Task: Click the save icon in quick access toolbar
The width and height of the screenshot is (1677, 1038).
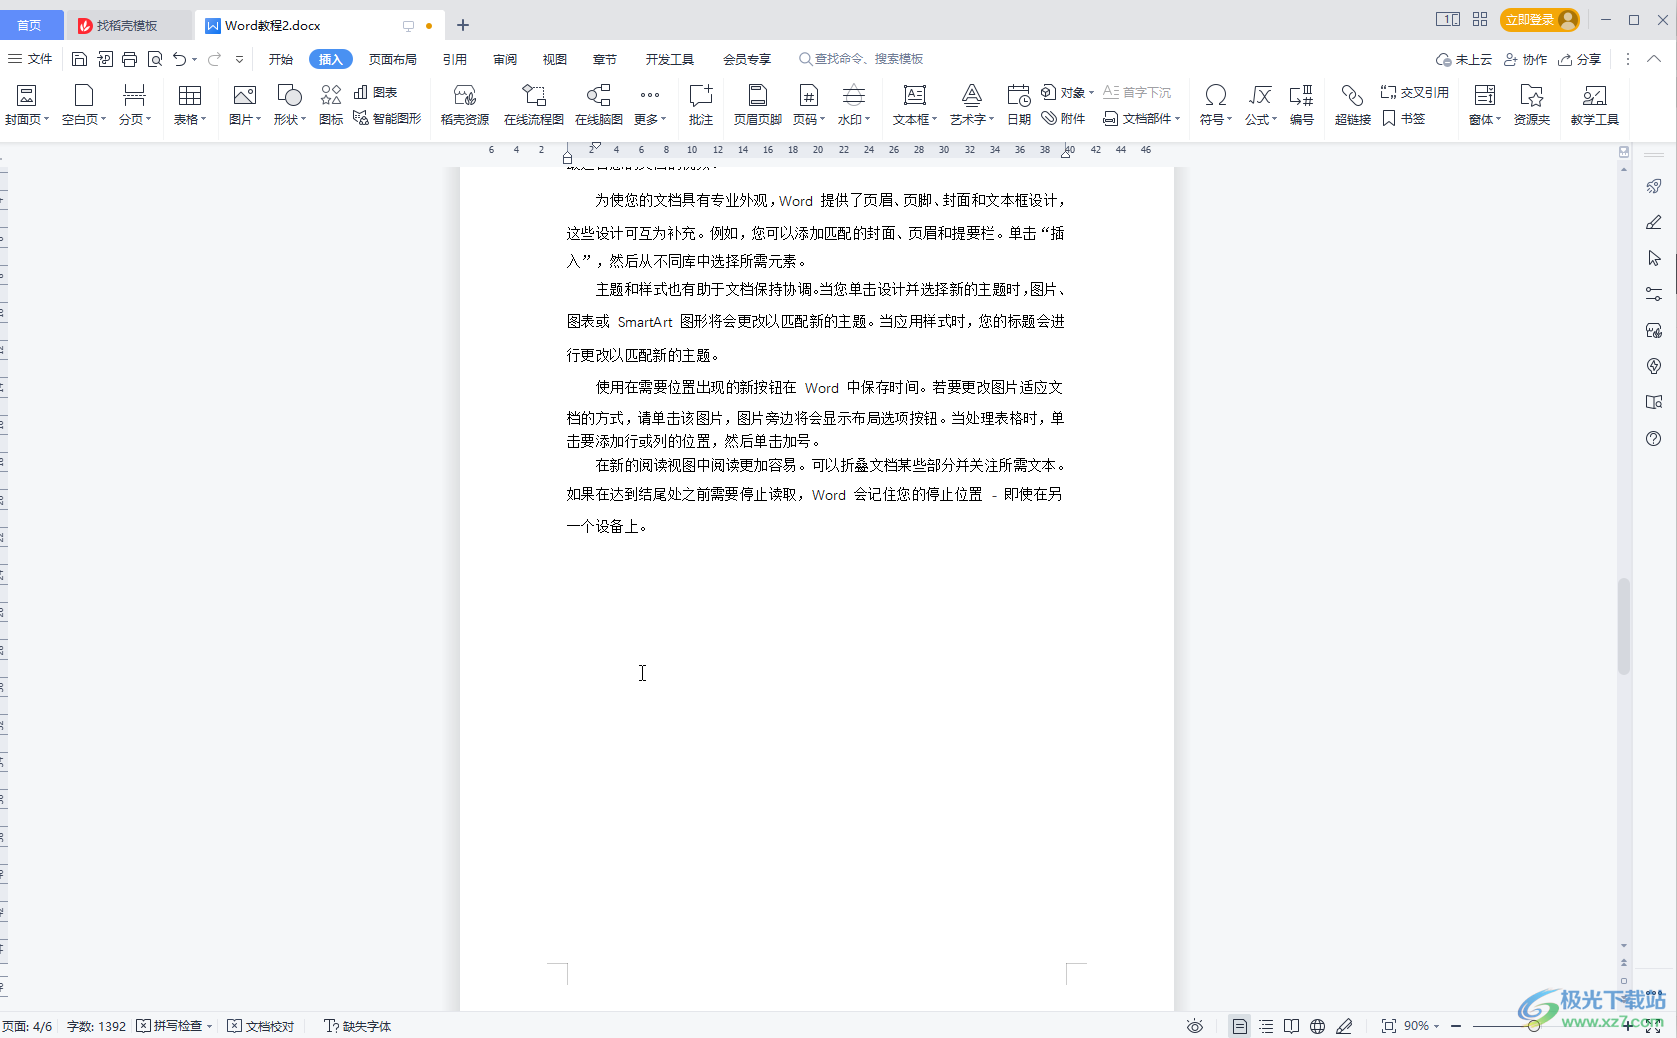Action: 80,59
